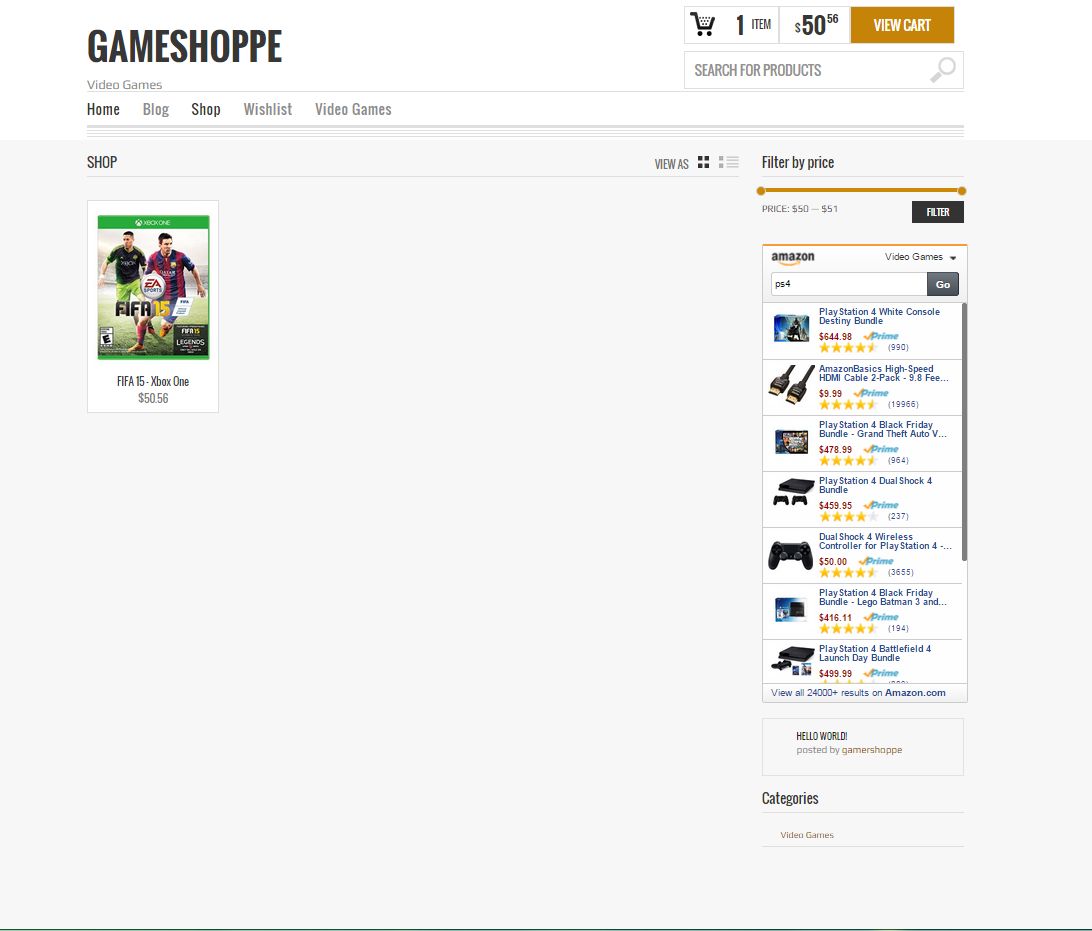Grab the maximum price slider handle
The image size is (1092, 931).
point(962,191)
